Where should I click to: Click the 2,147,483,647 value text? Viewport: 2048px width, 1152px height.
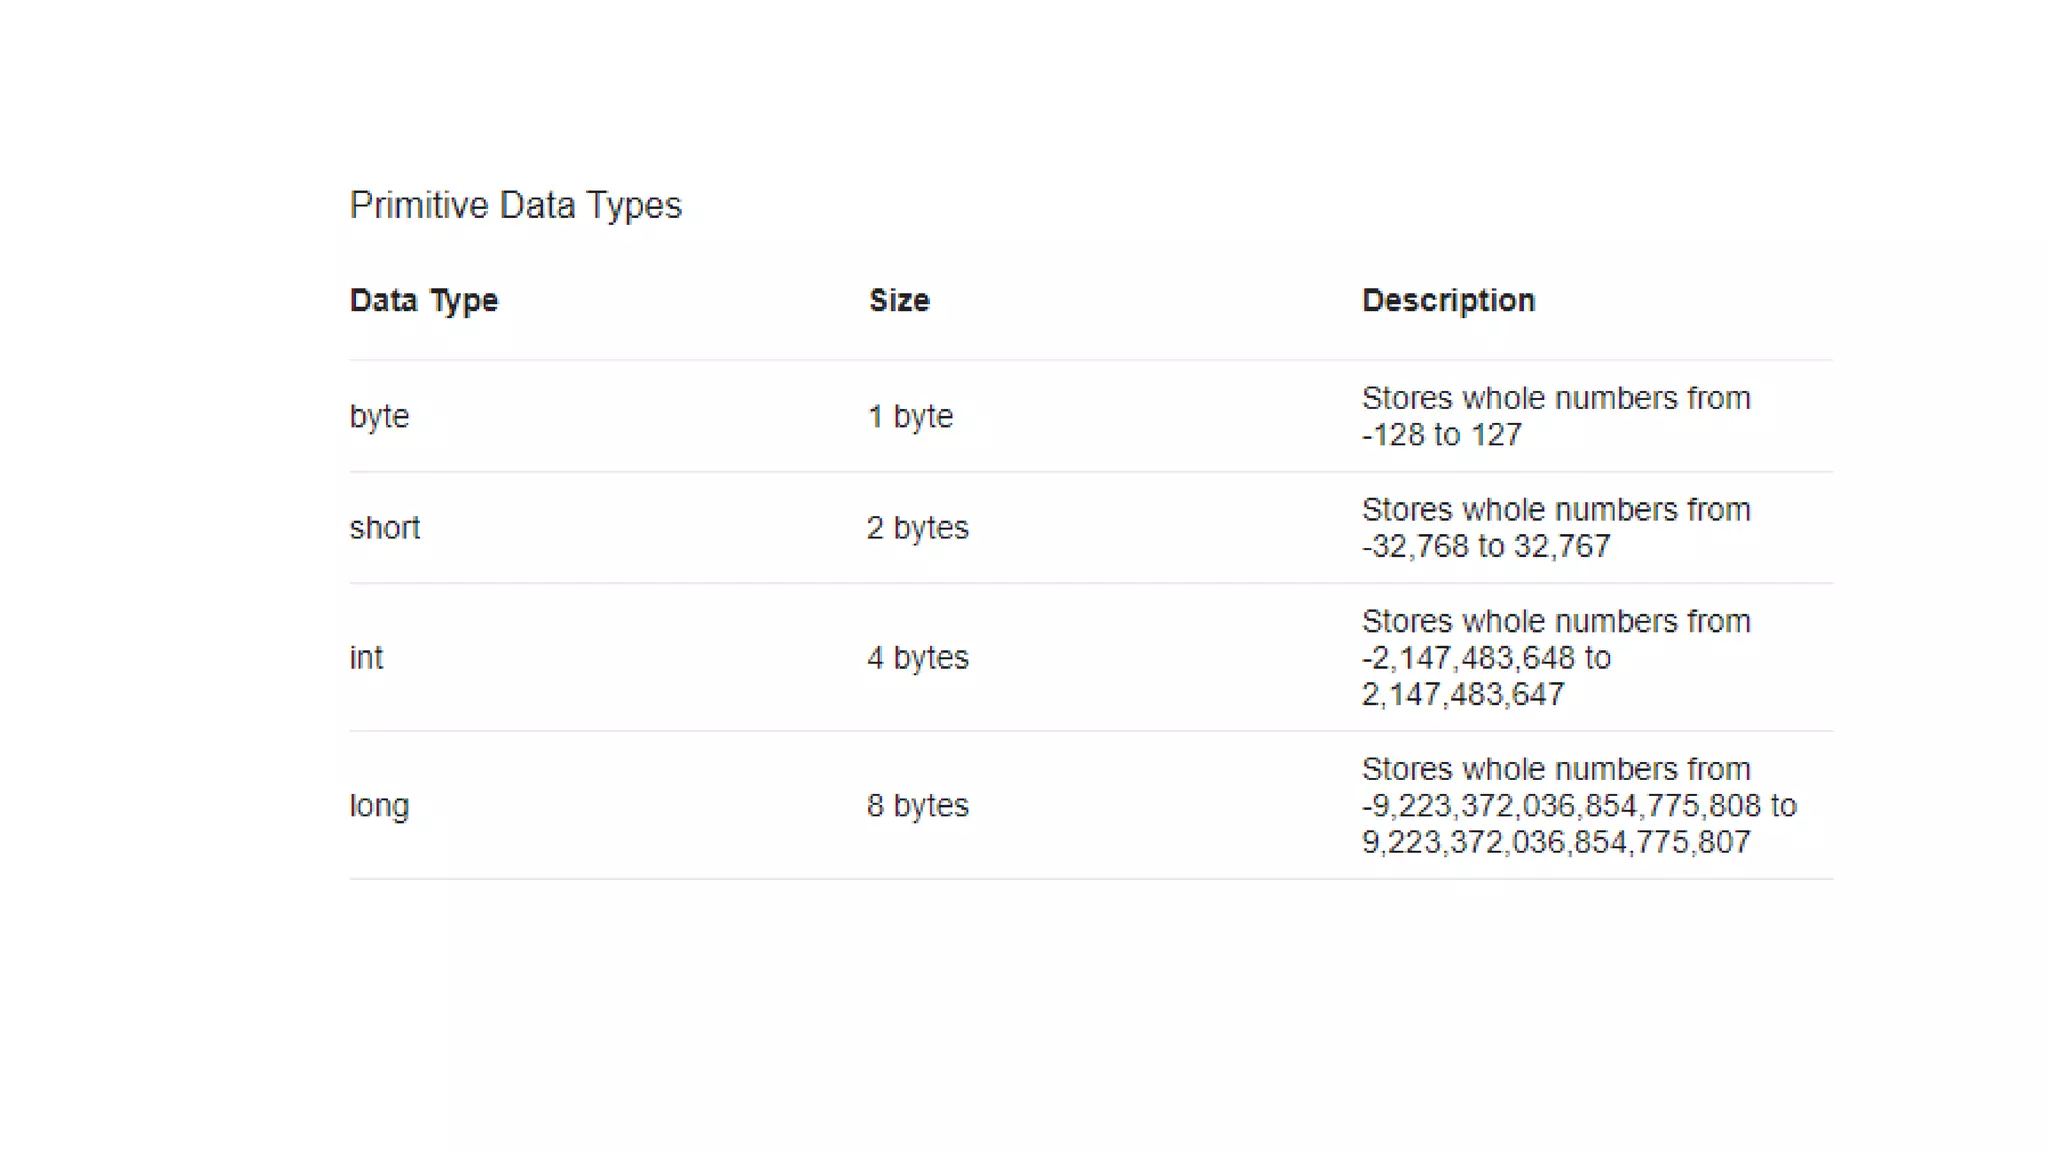pyautogui.click(x=1462, y=695)
